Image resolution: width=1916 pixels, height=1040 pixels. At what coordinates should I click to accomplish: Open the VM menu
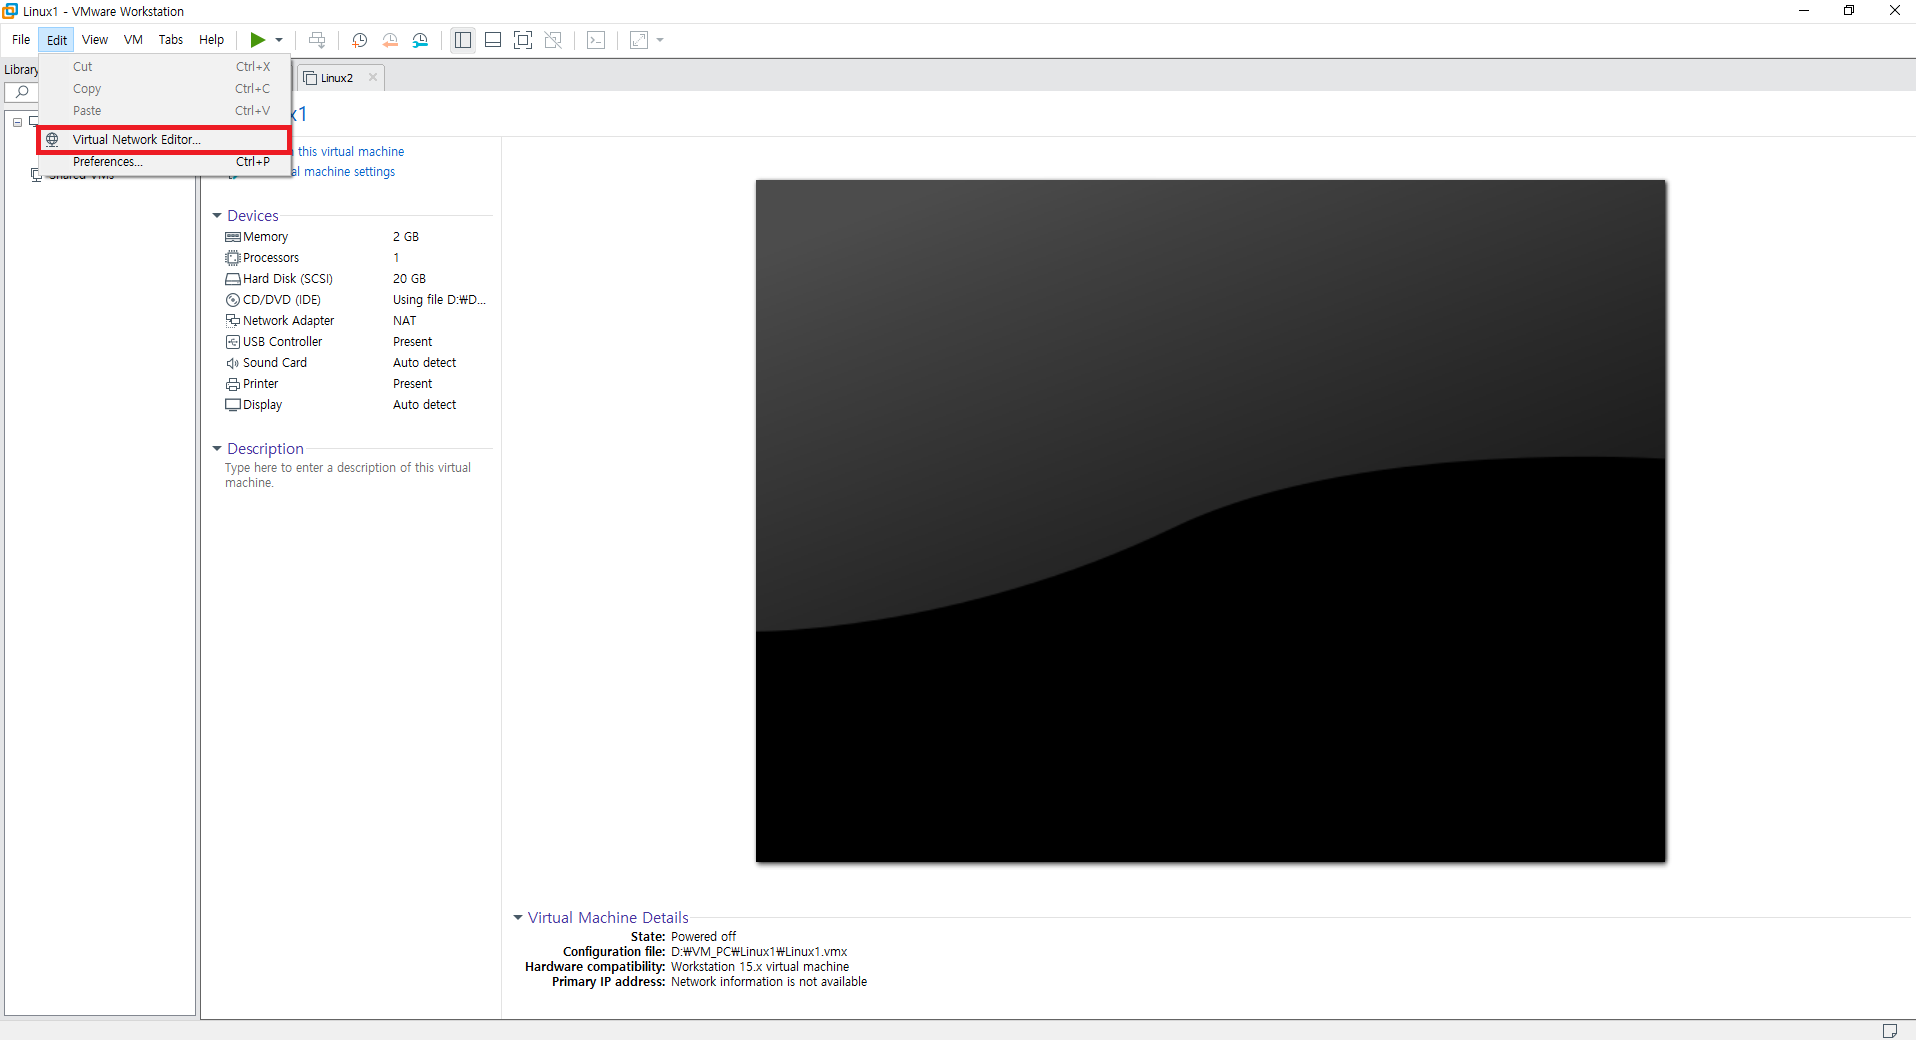click(133, 40)
